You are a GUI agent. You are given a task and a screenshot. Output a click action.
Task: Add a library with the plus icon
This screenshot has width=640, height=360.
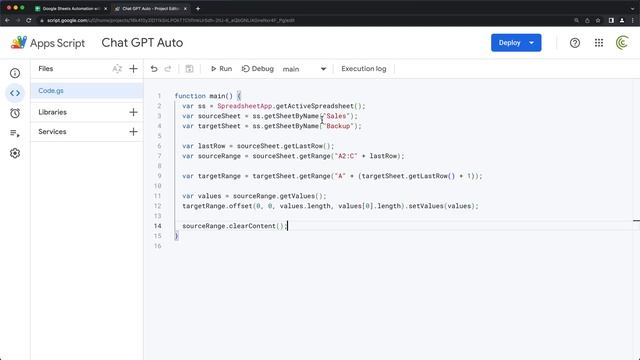(x=133, y=112)
